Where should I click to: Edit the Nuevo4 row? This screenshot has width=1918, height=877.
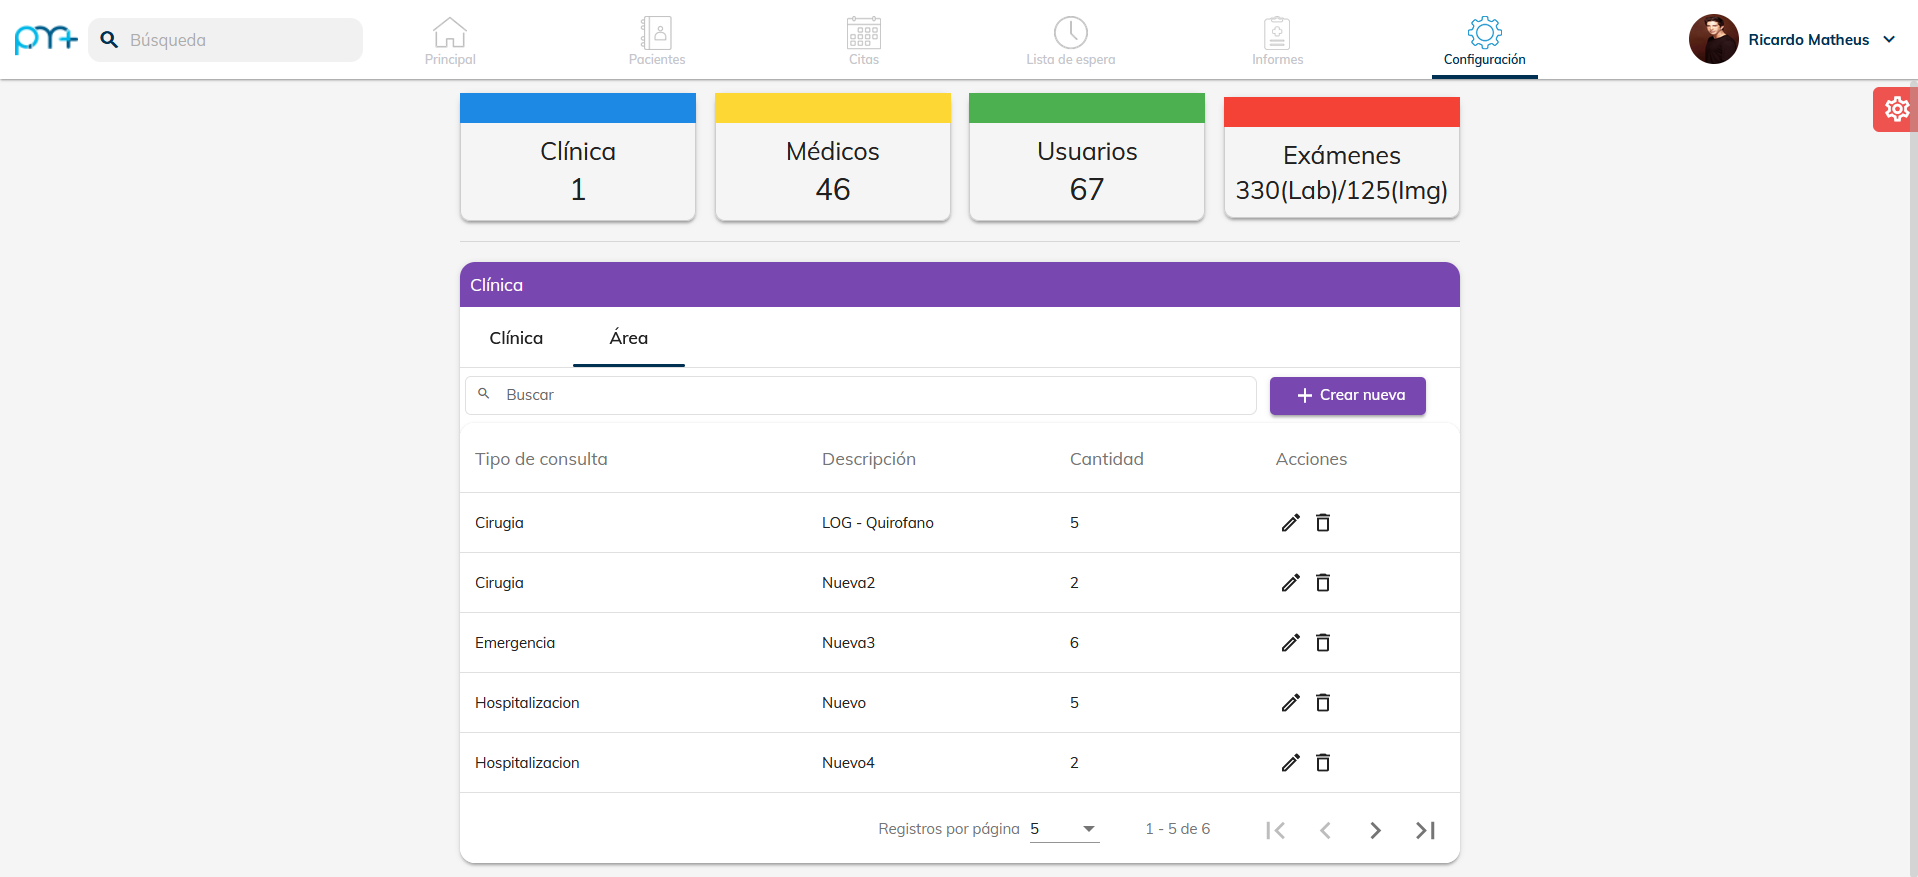pyautogui.click(x=1291, y=763)
